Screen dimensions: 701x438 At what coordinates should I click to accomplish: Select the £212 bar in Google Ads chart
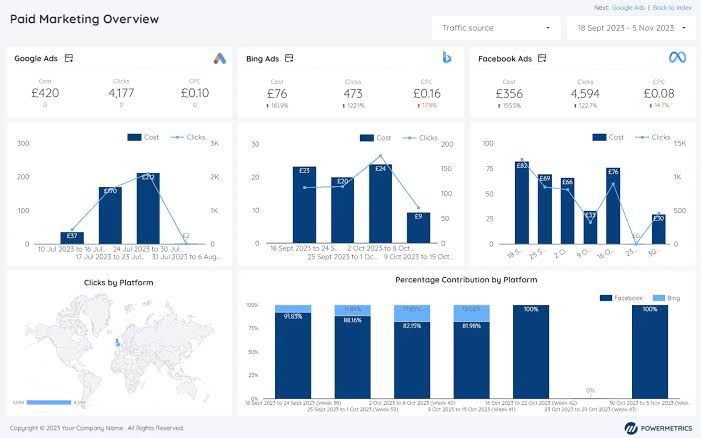[148, 208]
